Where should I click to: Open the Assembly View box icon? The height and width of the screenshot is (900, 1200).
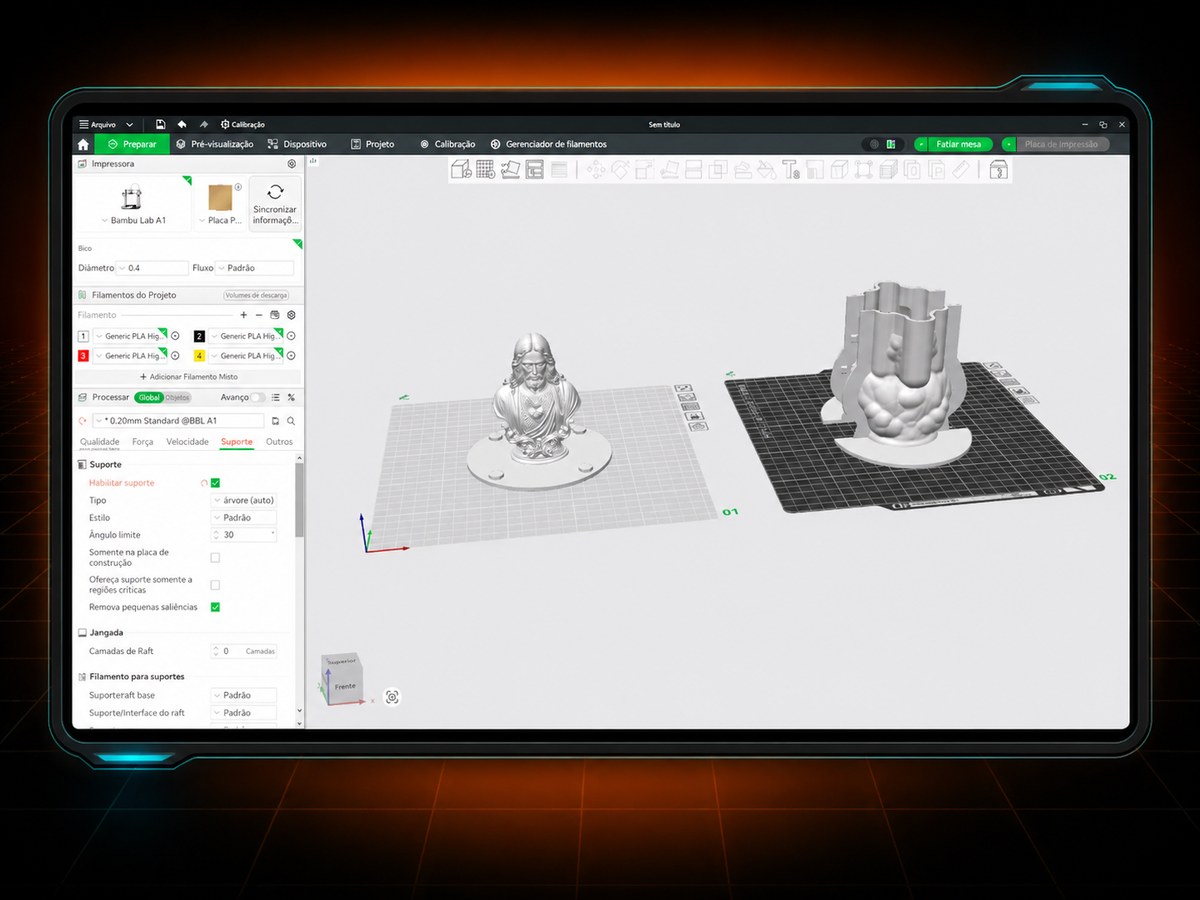pyautogui.click(x=998, y=170)
